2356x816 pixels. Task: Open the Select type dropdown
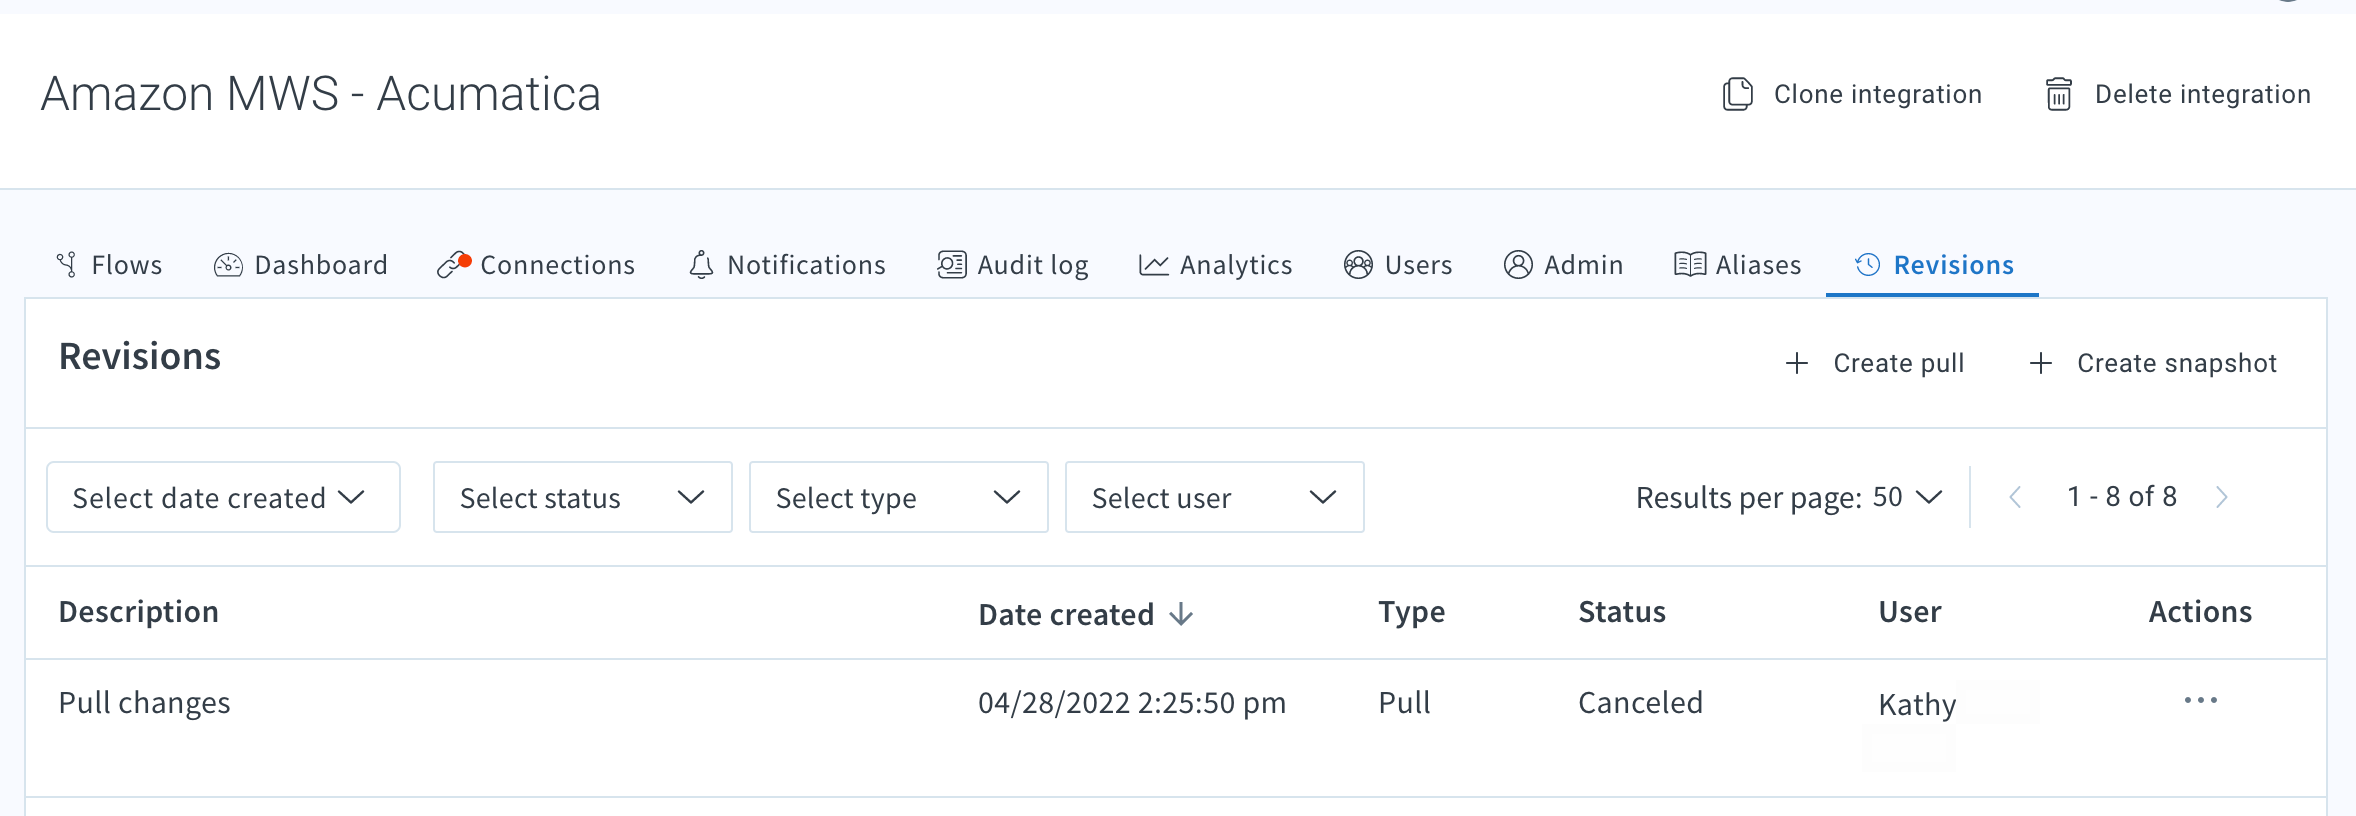point(899,497)
